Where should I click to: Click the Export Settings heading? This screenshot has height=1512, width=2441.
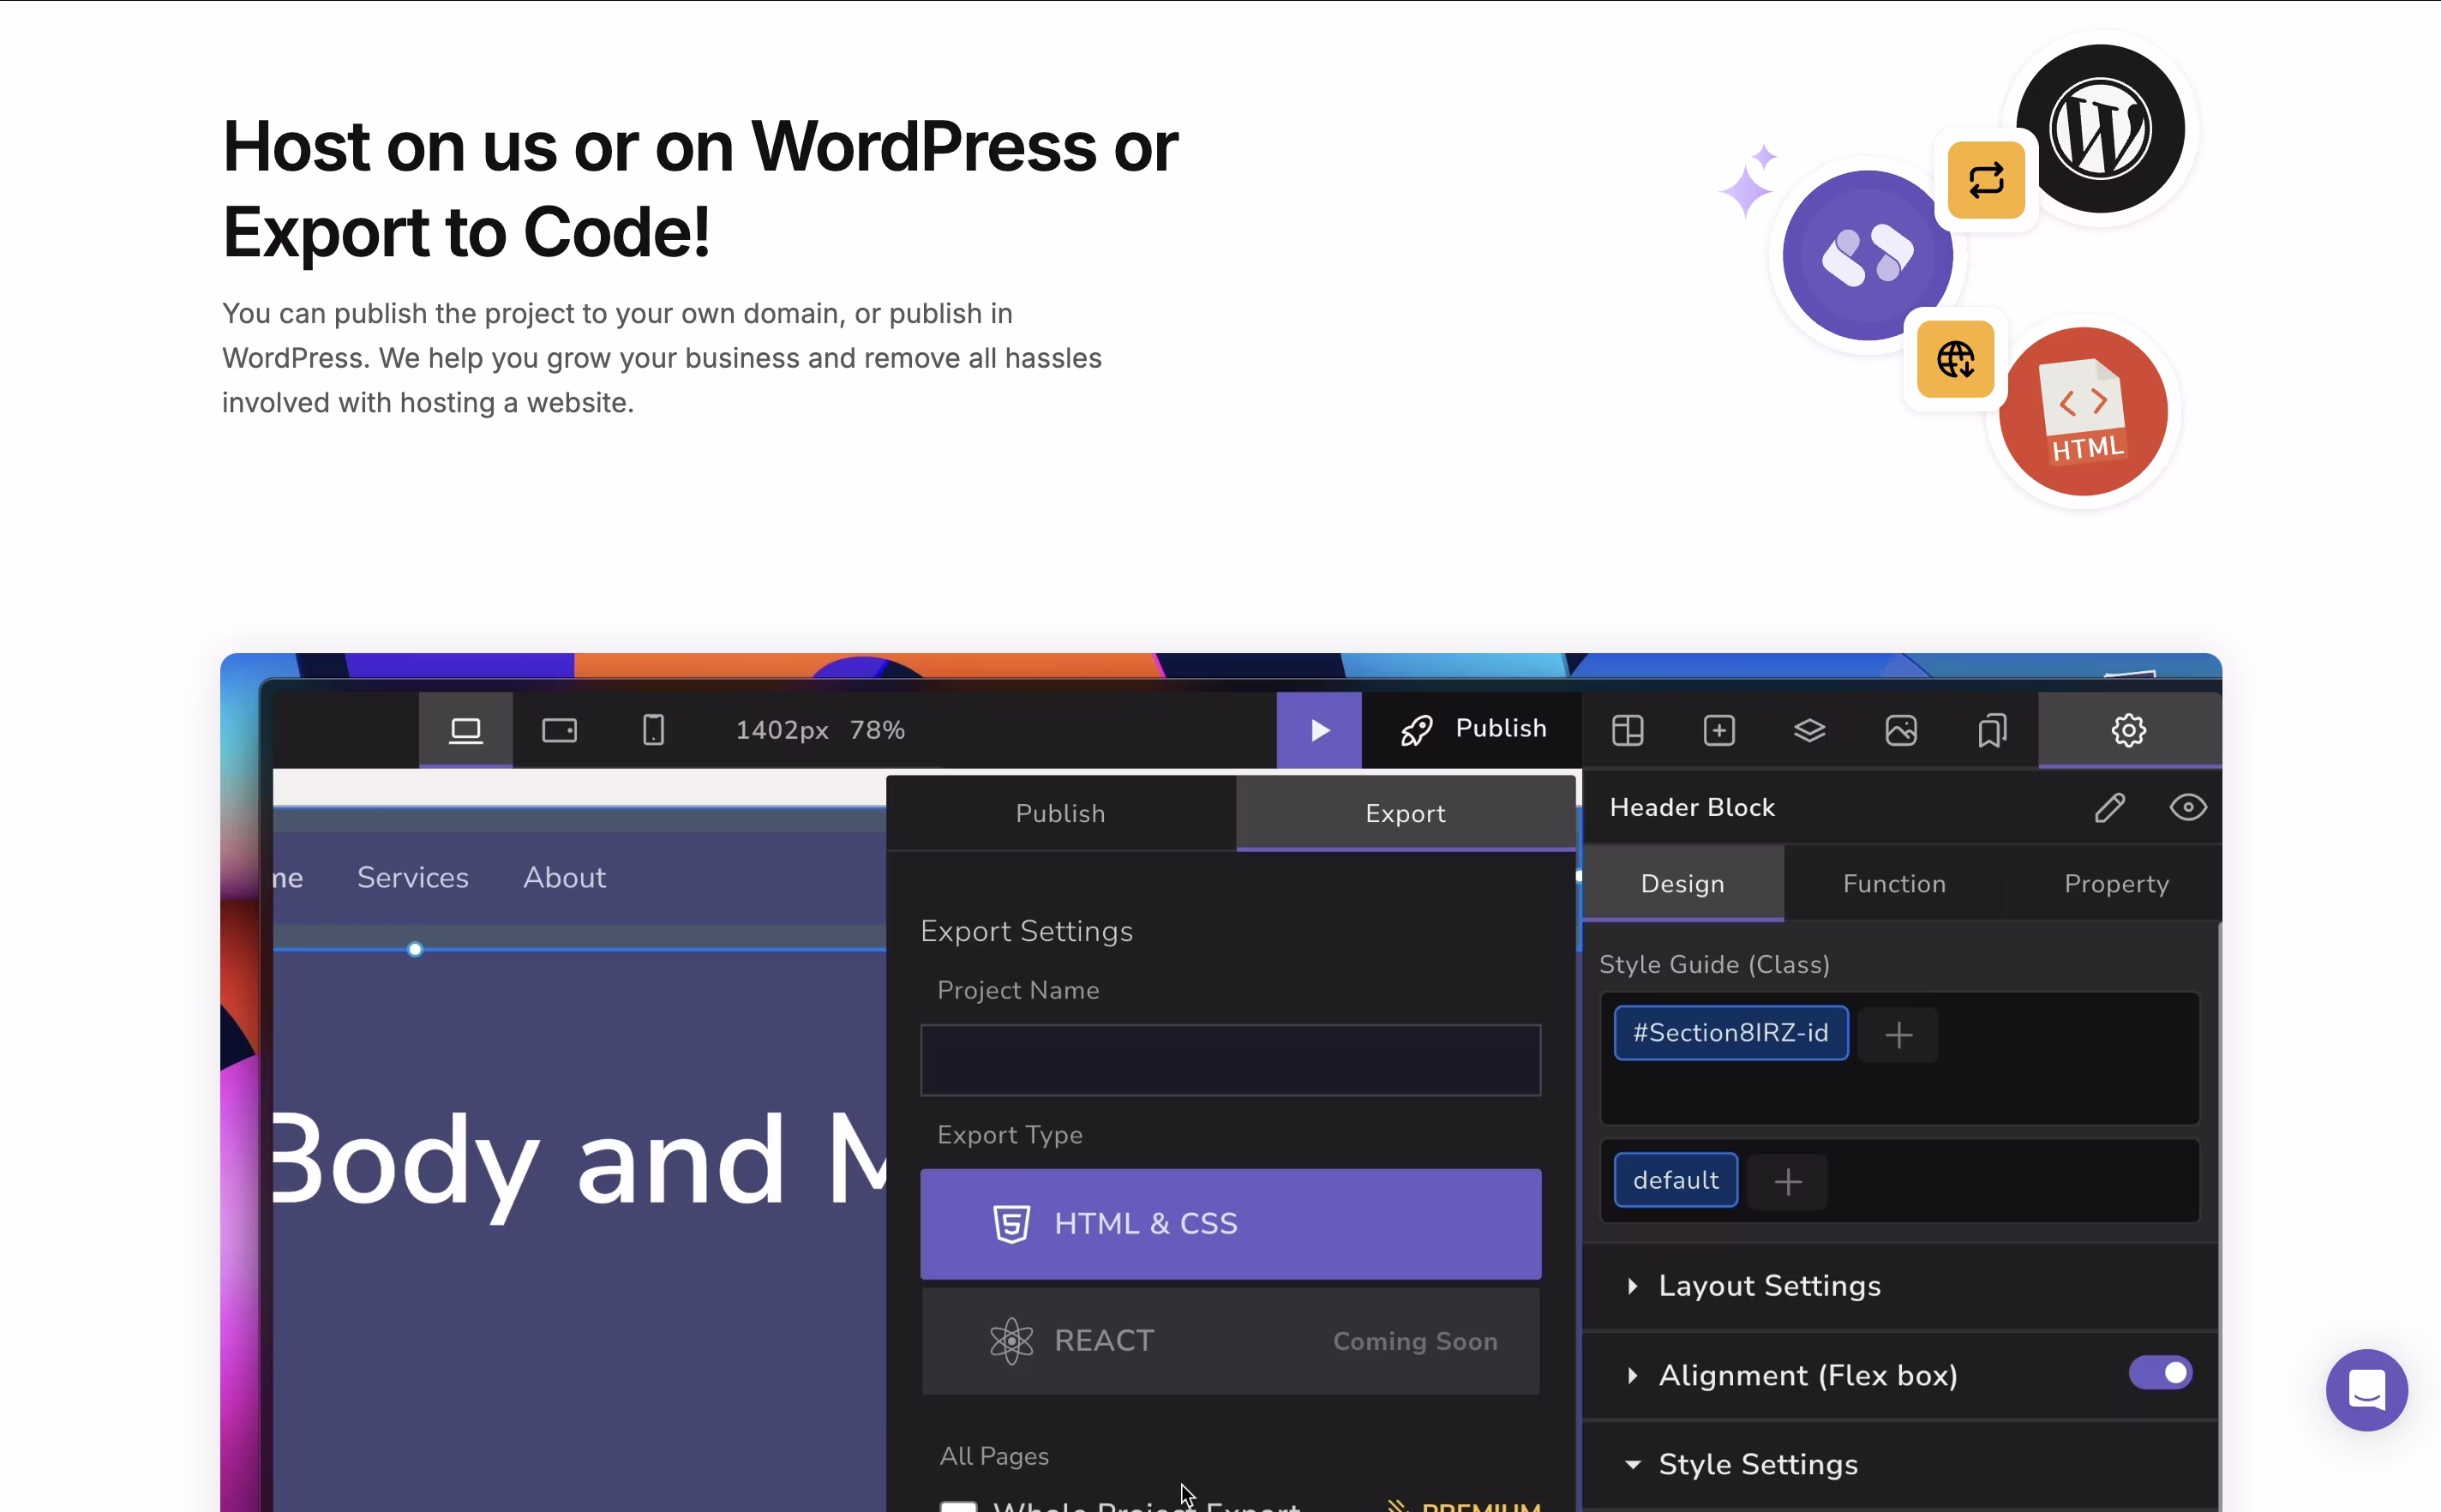[x=1027, y=932]
